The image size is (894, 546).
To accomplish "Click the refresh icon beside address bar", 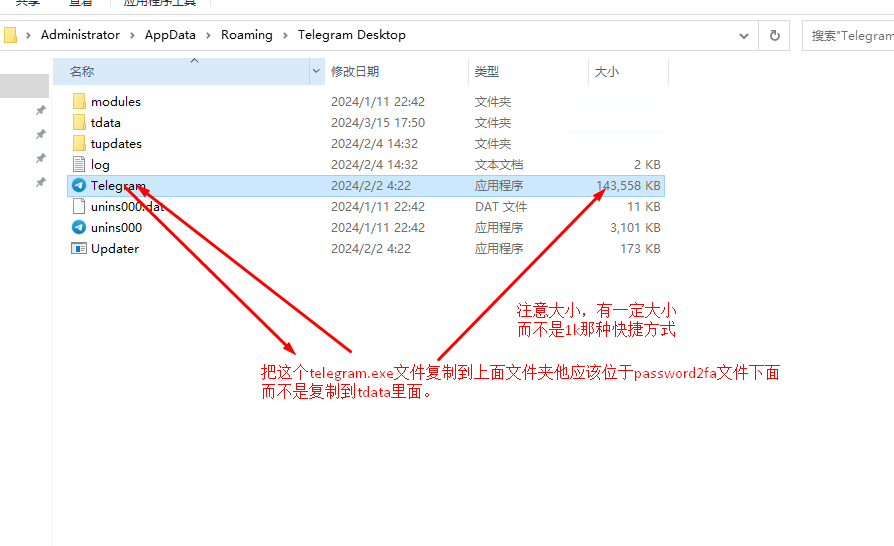I will 774,35.
